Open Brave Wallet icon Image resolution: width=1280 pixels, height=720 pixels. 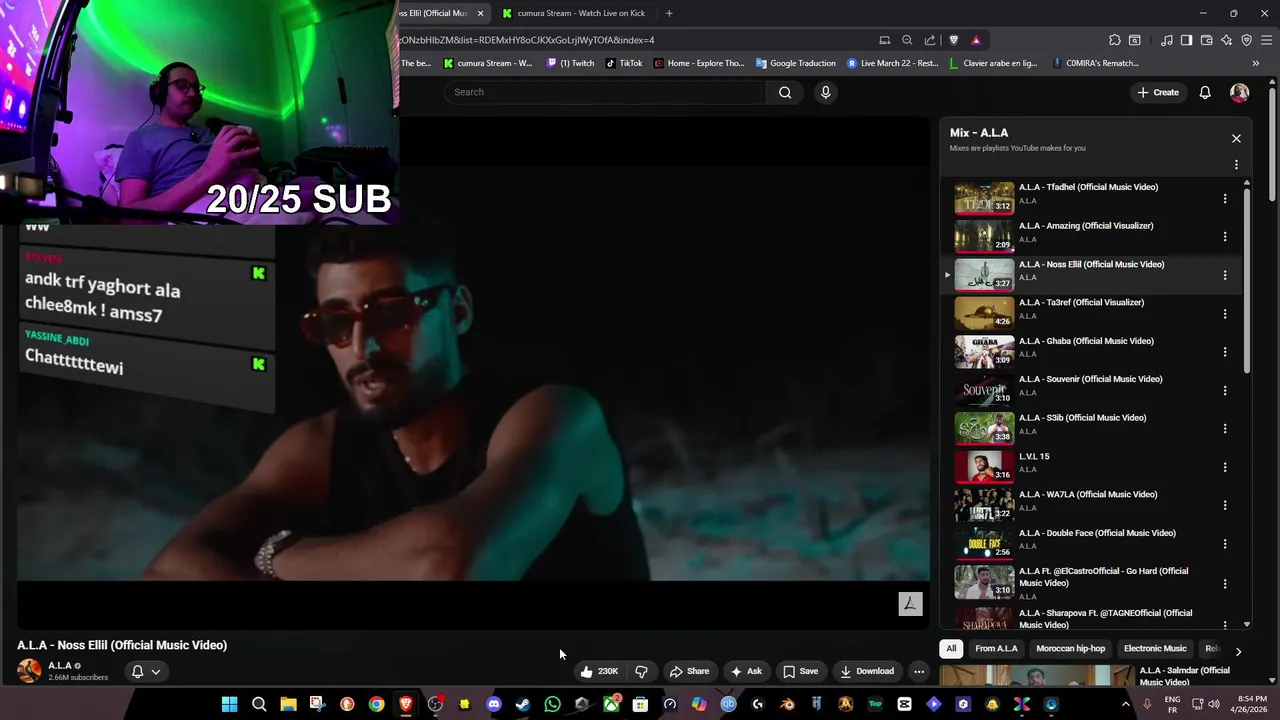[x=1207, y=40]
